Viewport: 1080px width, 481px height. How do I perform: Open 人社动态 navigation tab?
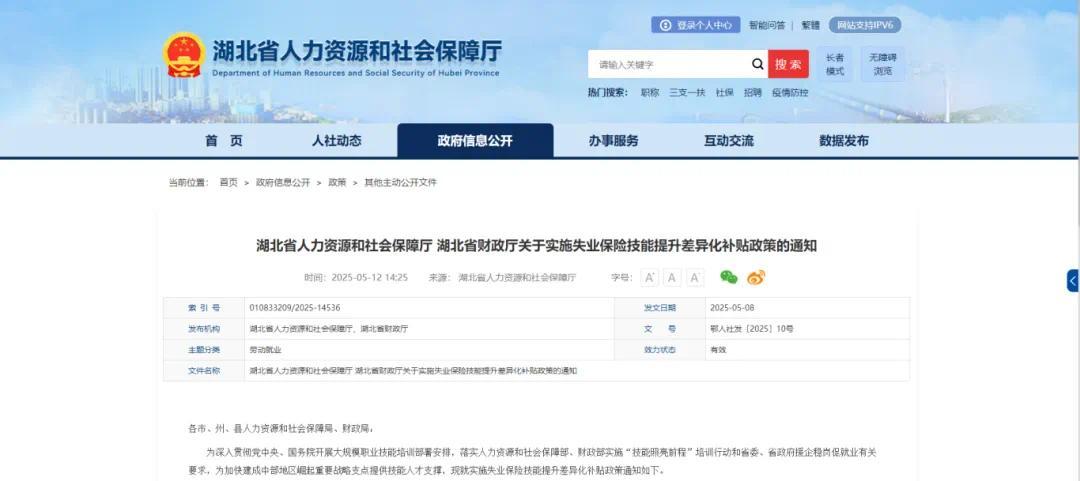pyautogui.click(x=336, y=141)
